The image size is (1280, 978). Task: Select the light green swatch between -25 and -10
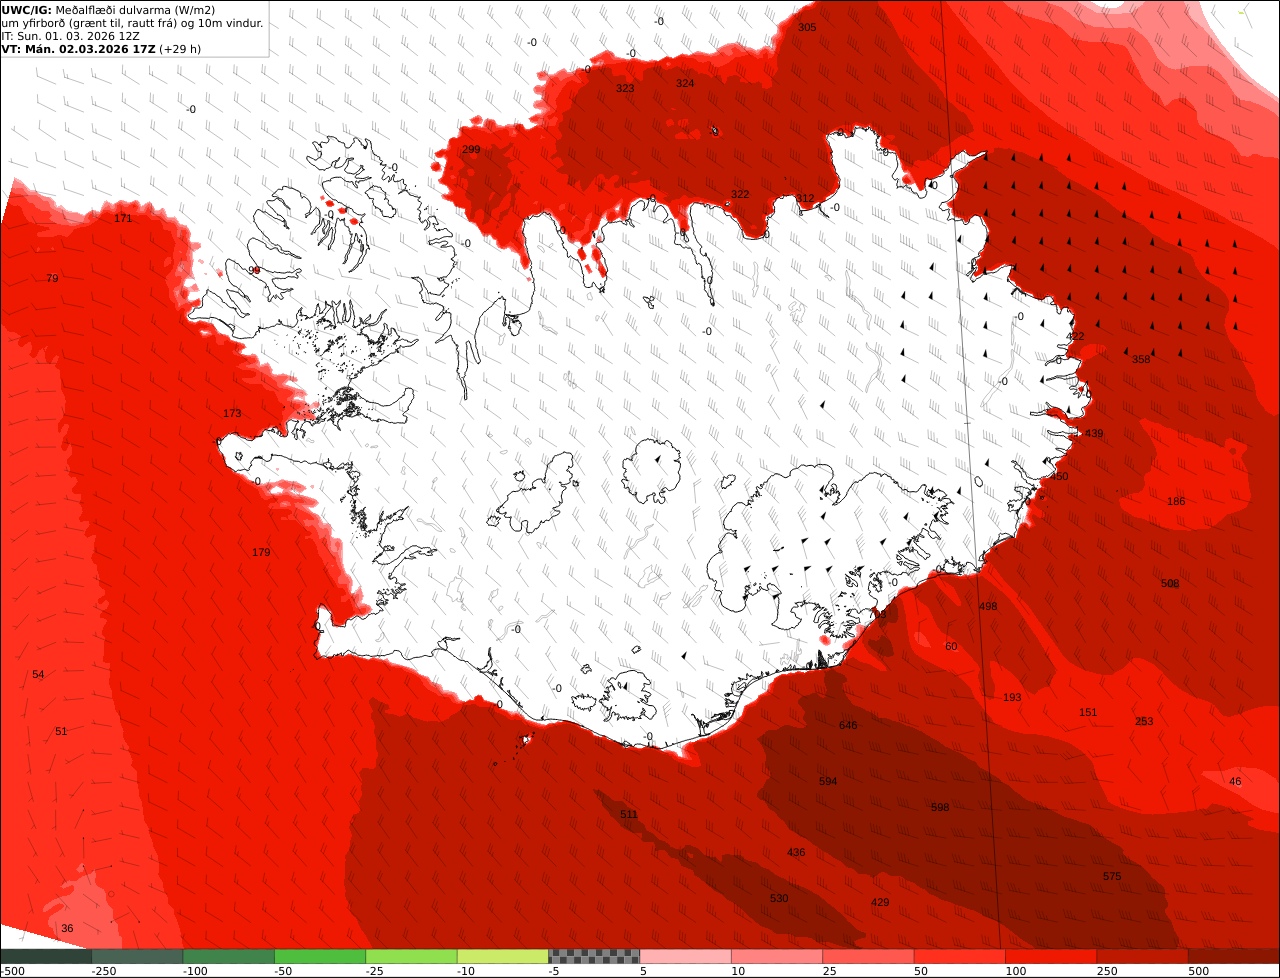point(411,956)
